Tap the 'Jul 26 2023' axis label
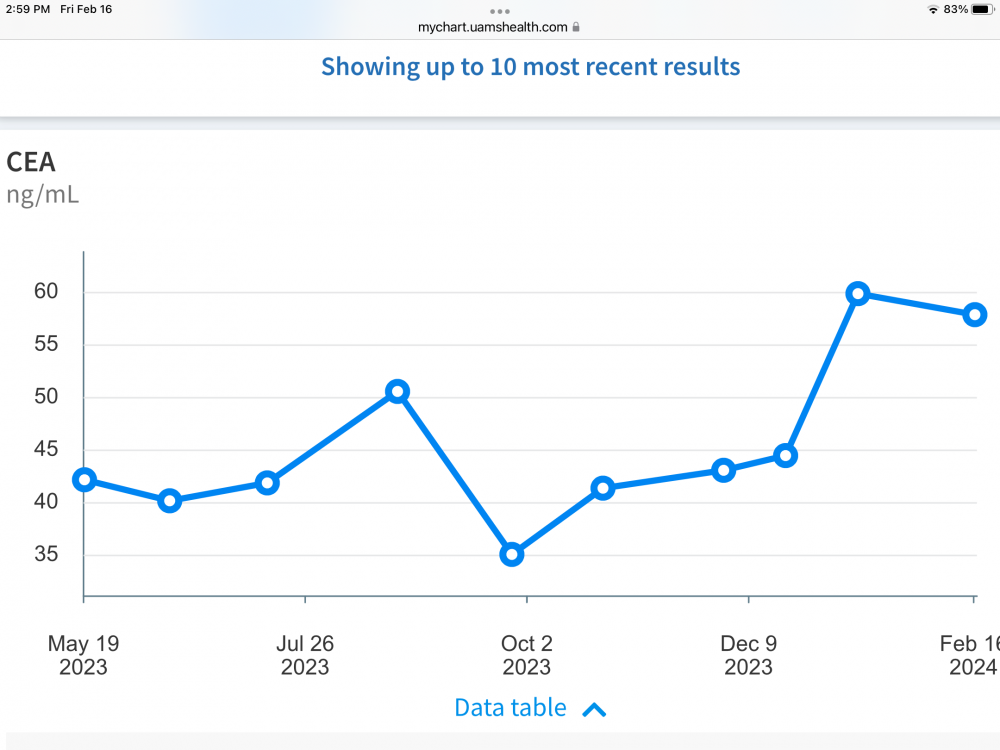 coord(305,655)
